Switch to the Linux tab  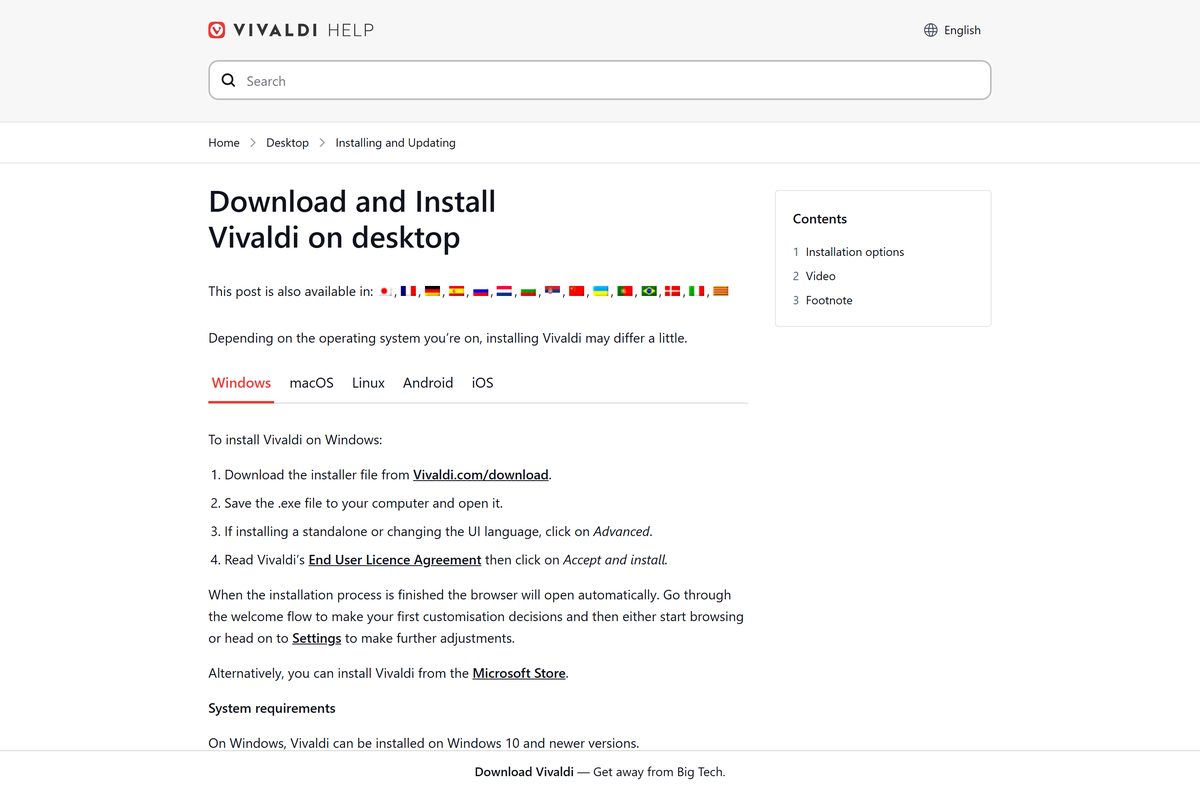click(368, 383)
